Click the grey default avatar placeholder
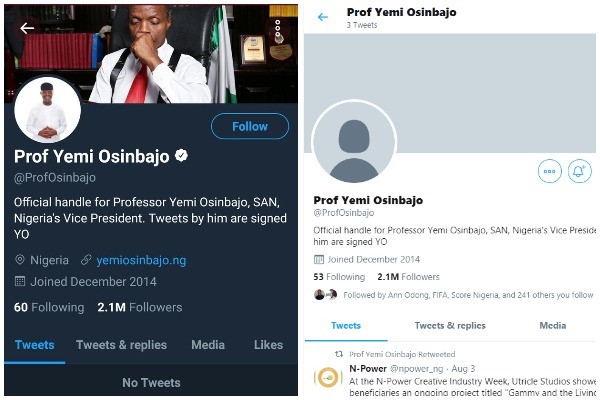Screen dimensions: 600x400 click(x=354, y=142)
